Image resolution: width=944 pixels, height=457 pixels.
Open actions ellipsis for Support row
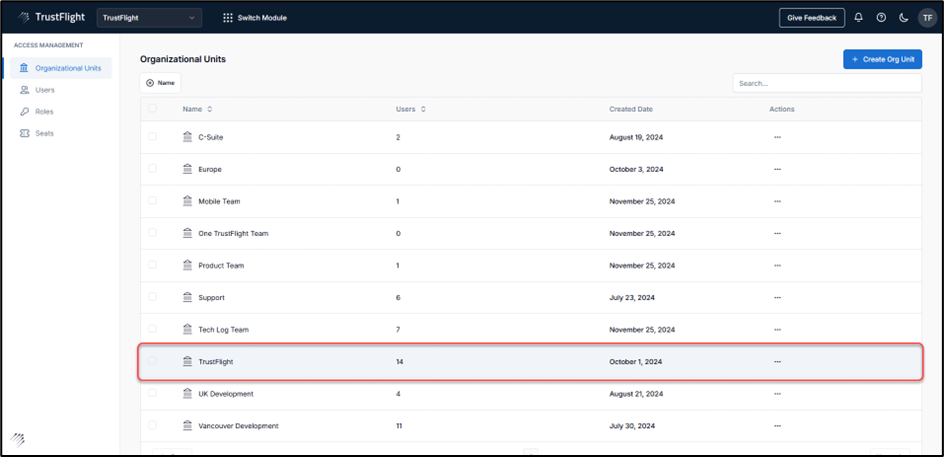pos(777,298)
